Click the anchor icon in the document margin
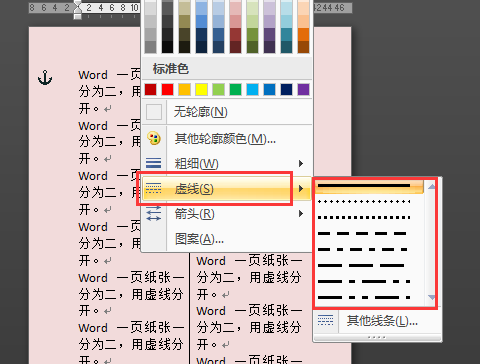This screenshot has height=364, width=480. 45,78
